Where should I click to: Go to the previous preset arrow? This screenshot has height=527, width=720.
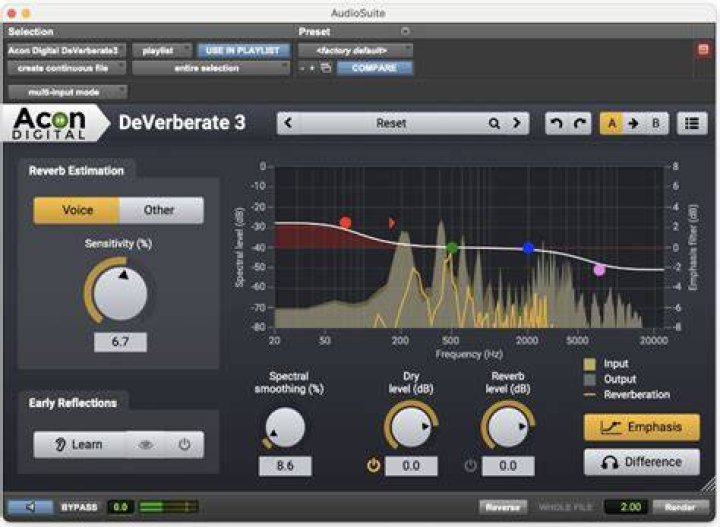(x=288, y=123)
